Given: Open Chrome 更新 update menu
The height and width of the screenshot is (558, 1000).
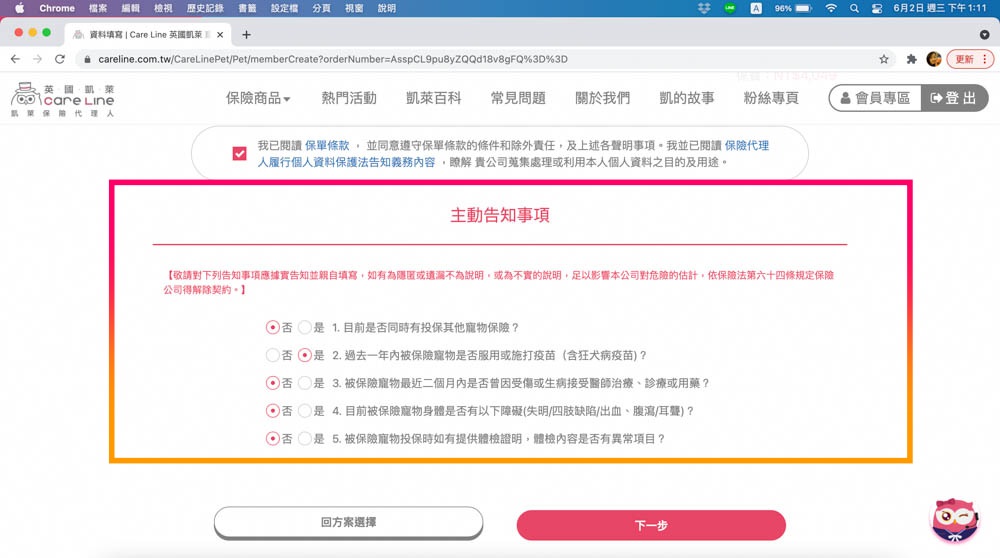Looking at the screenshot, I should [x=964, y=59].
